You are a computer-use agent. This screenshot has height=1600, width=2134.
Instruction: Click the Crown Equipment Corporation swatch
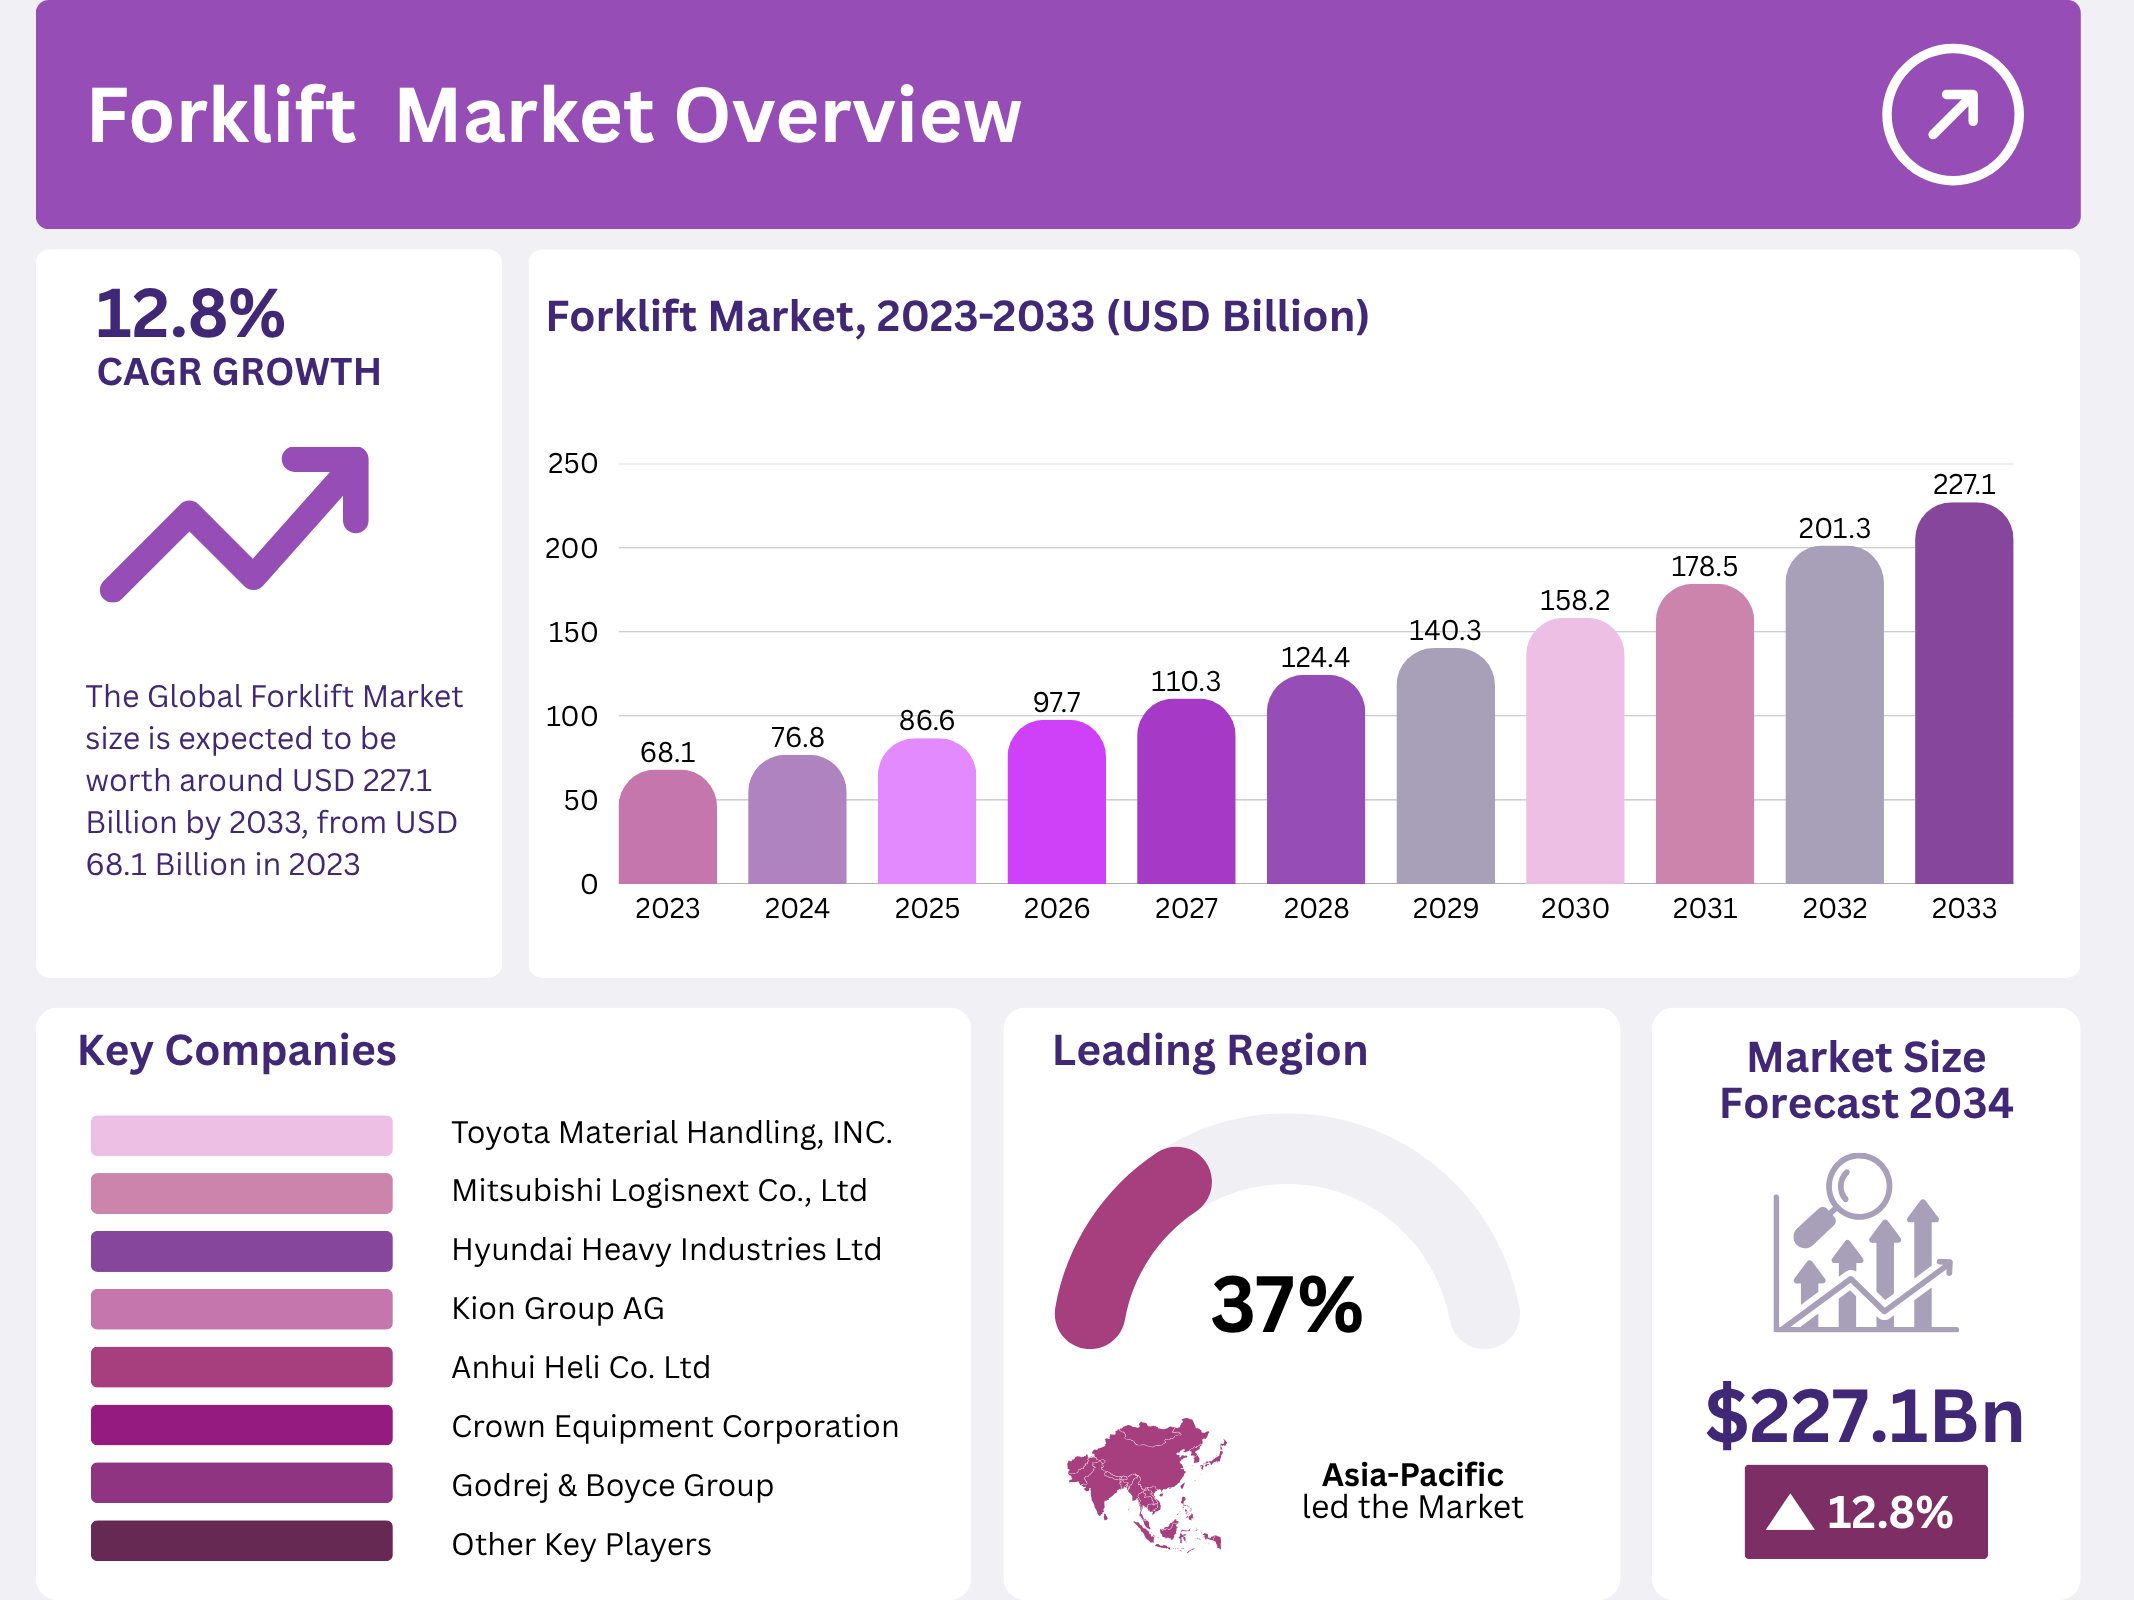coord(242,1425)
